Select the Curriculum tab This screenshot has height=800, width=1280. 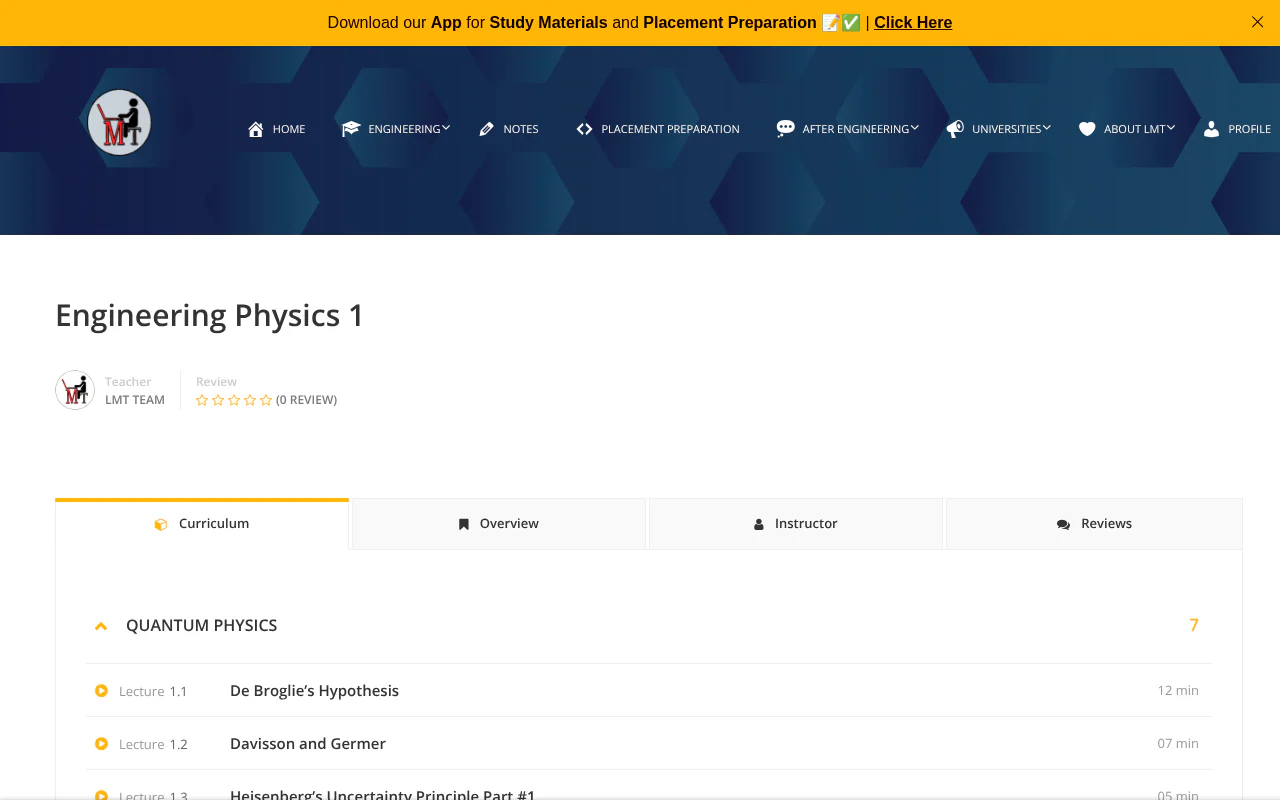(x=202, y=524)
